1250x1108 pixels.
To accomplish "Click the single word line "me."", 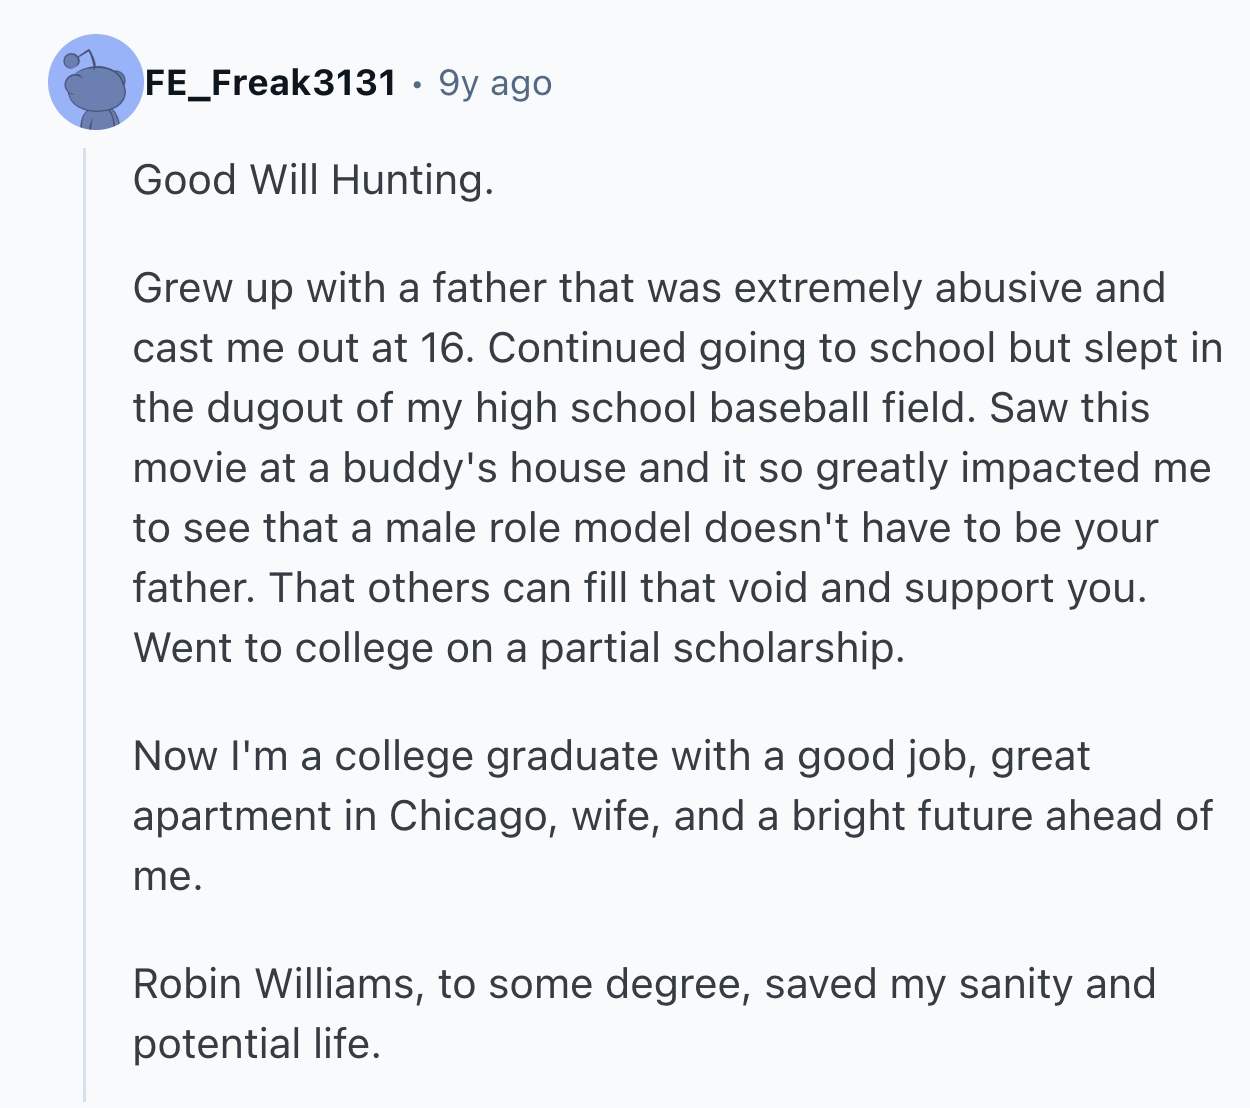I will [x=168, y=876].
